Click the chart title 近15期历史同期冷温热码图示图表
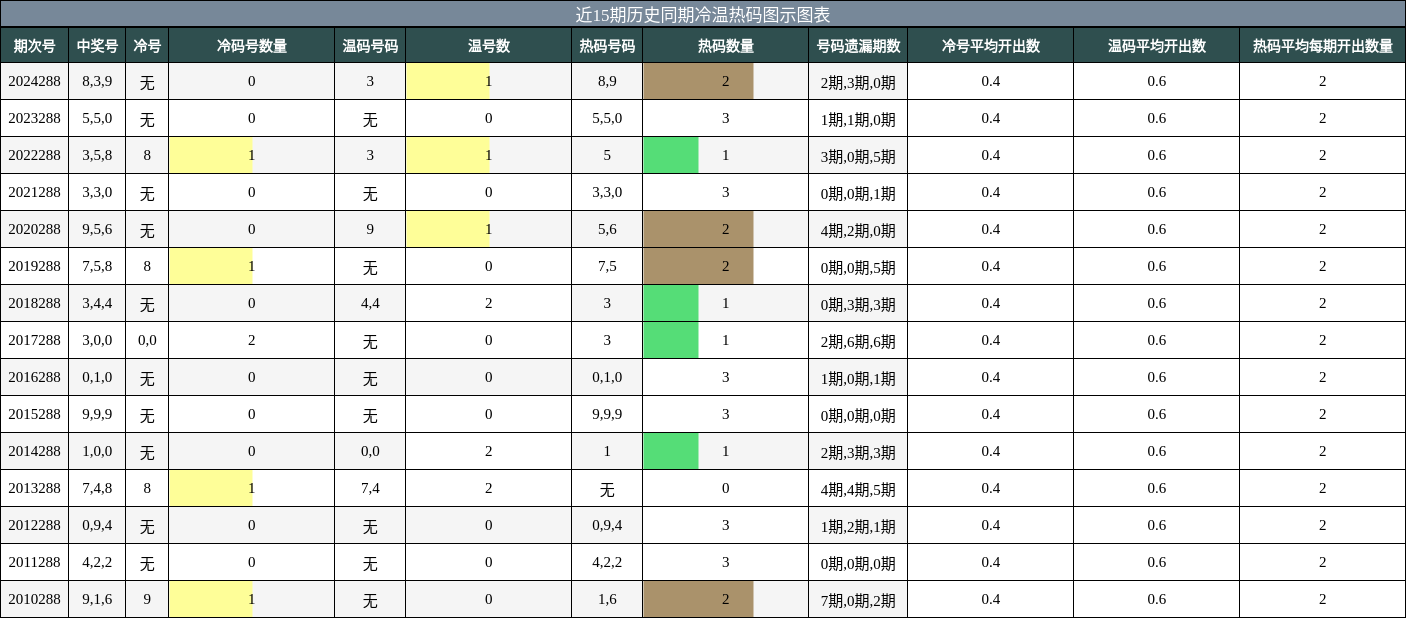Viewport: 1406px width, 618px height. tap(703, 13)
